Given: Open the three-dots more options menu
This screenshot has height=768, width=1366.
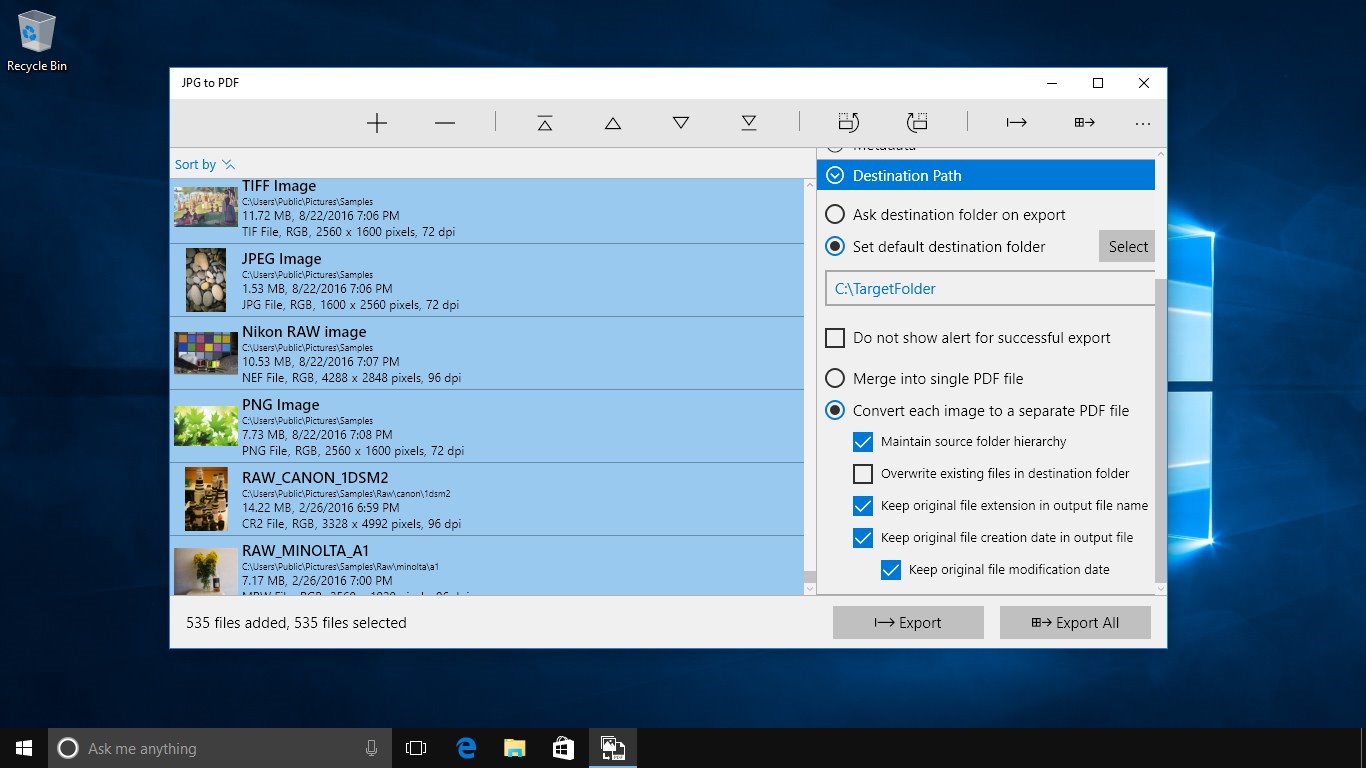Looking at the screenshot, I should [1143, 123].
